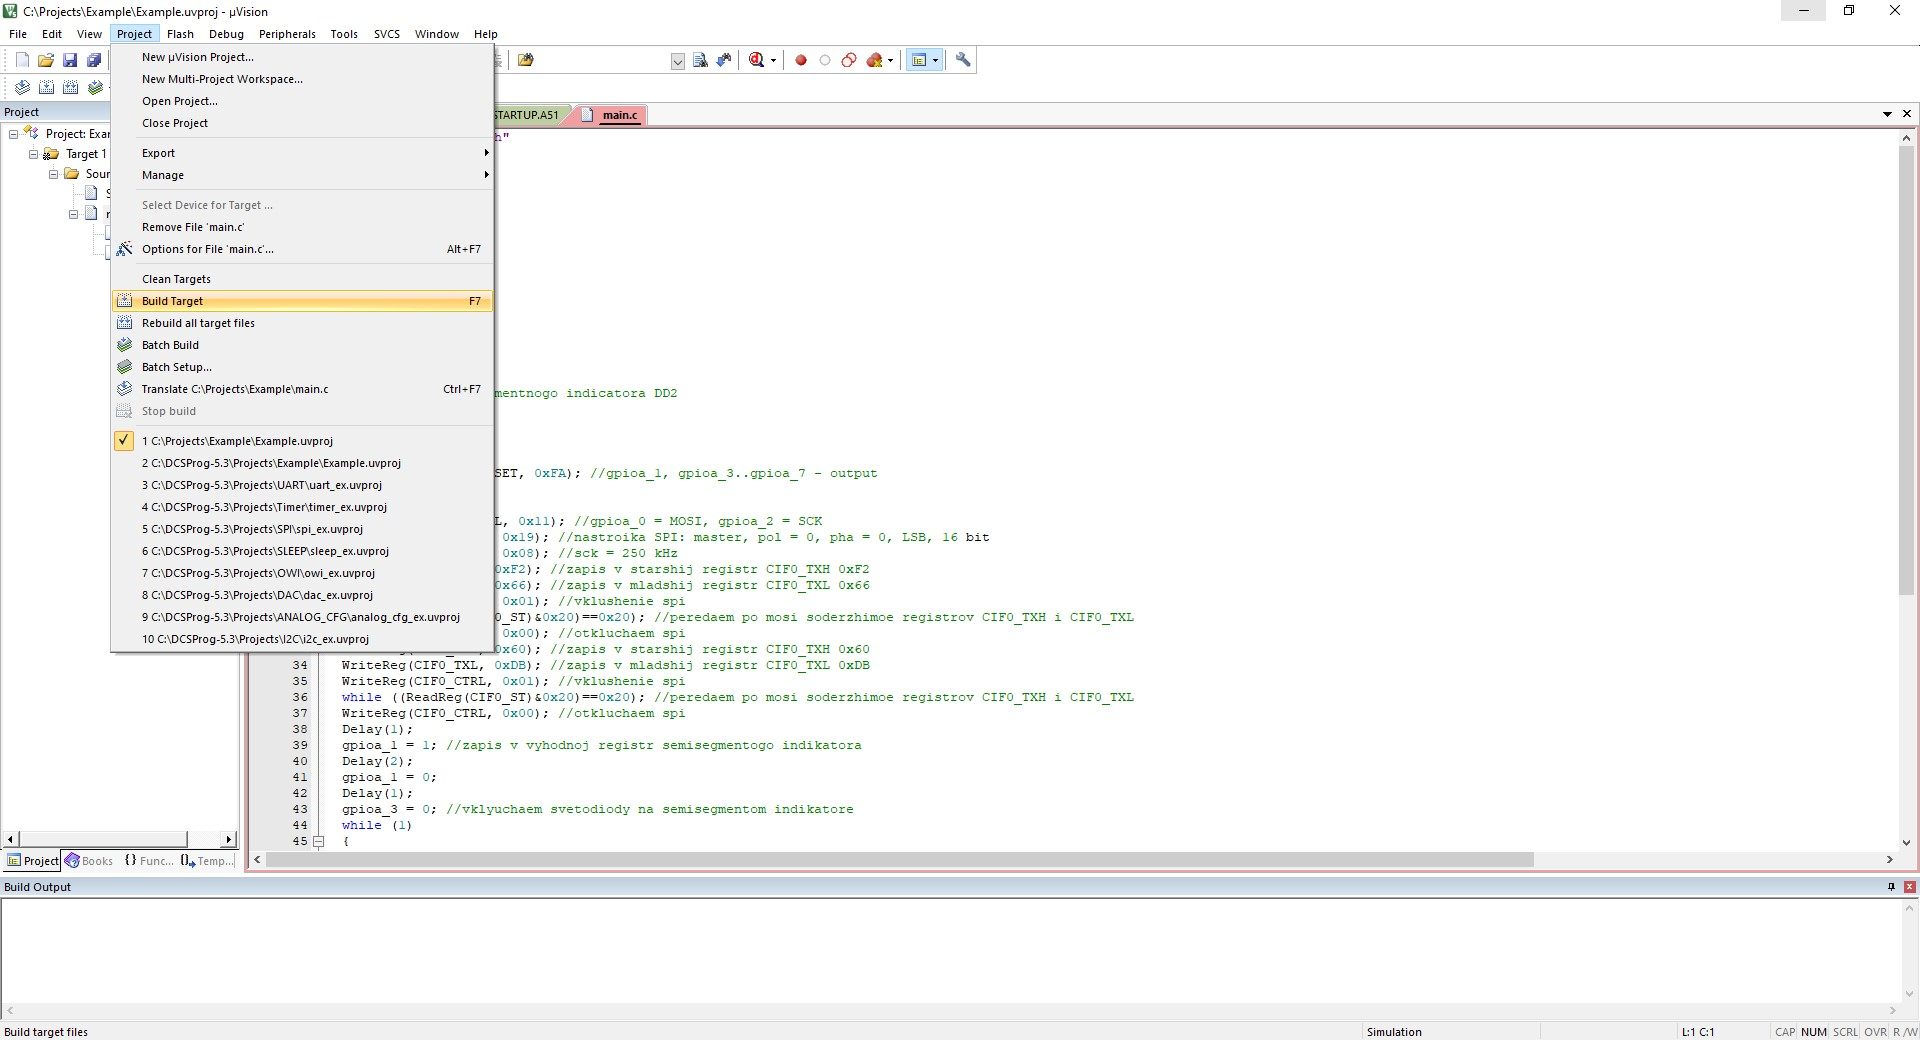This screenshot has width=1920, height=1040.
Task: Click the editor horizontal scrollbar
Action: (x=1074, y=860)
